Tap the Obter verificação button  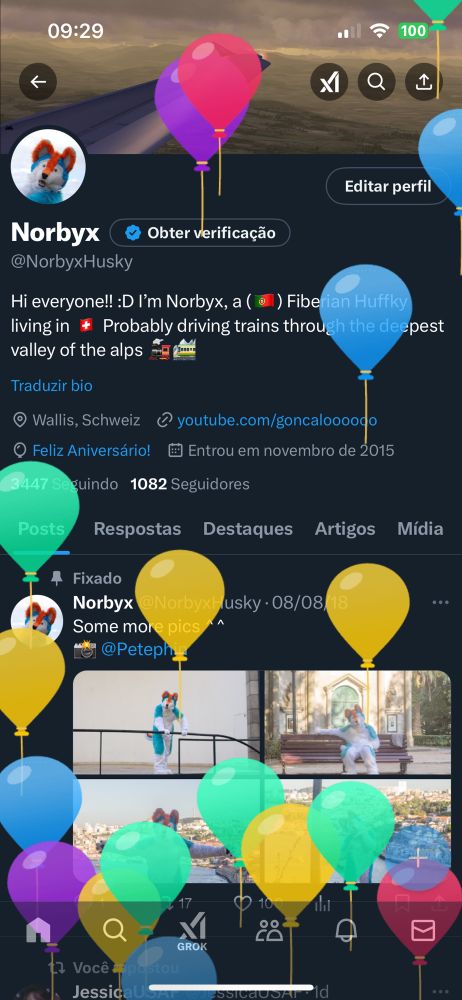coord(200,233)
